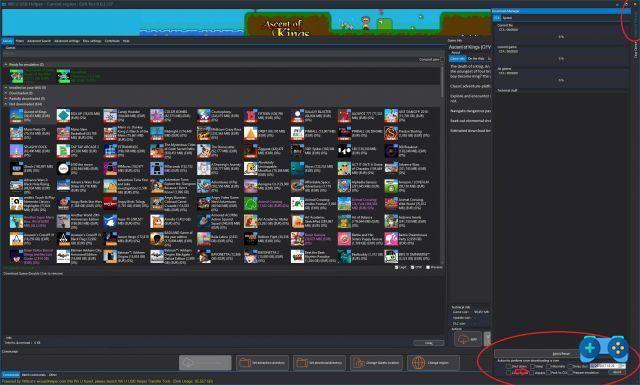Screen dimensions: 640x385
Task: Enable Sleep after downloading
Action: [x=532, y=366]
